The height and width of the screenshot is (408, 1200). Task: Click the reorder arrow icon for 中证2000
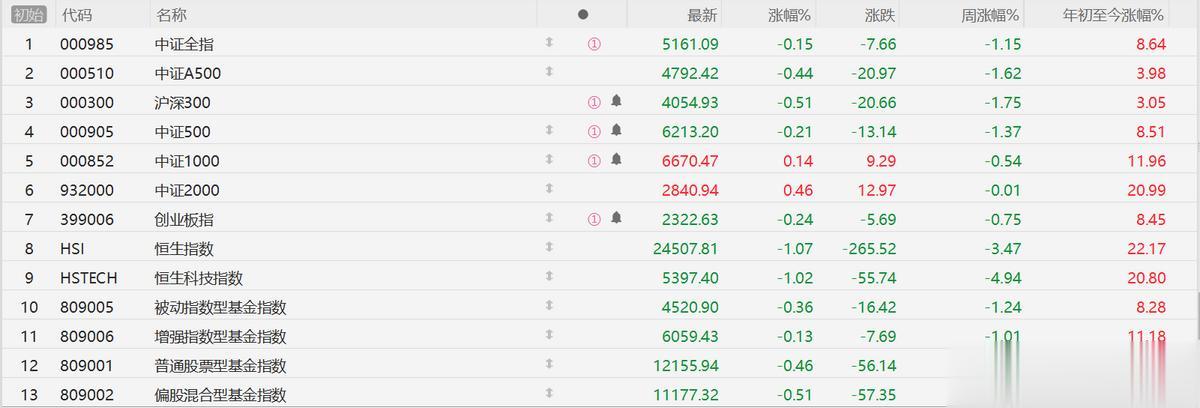(548, 189)
